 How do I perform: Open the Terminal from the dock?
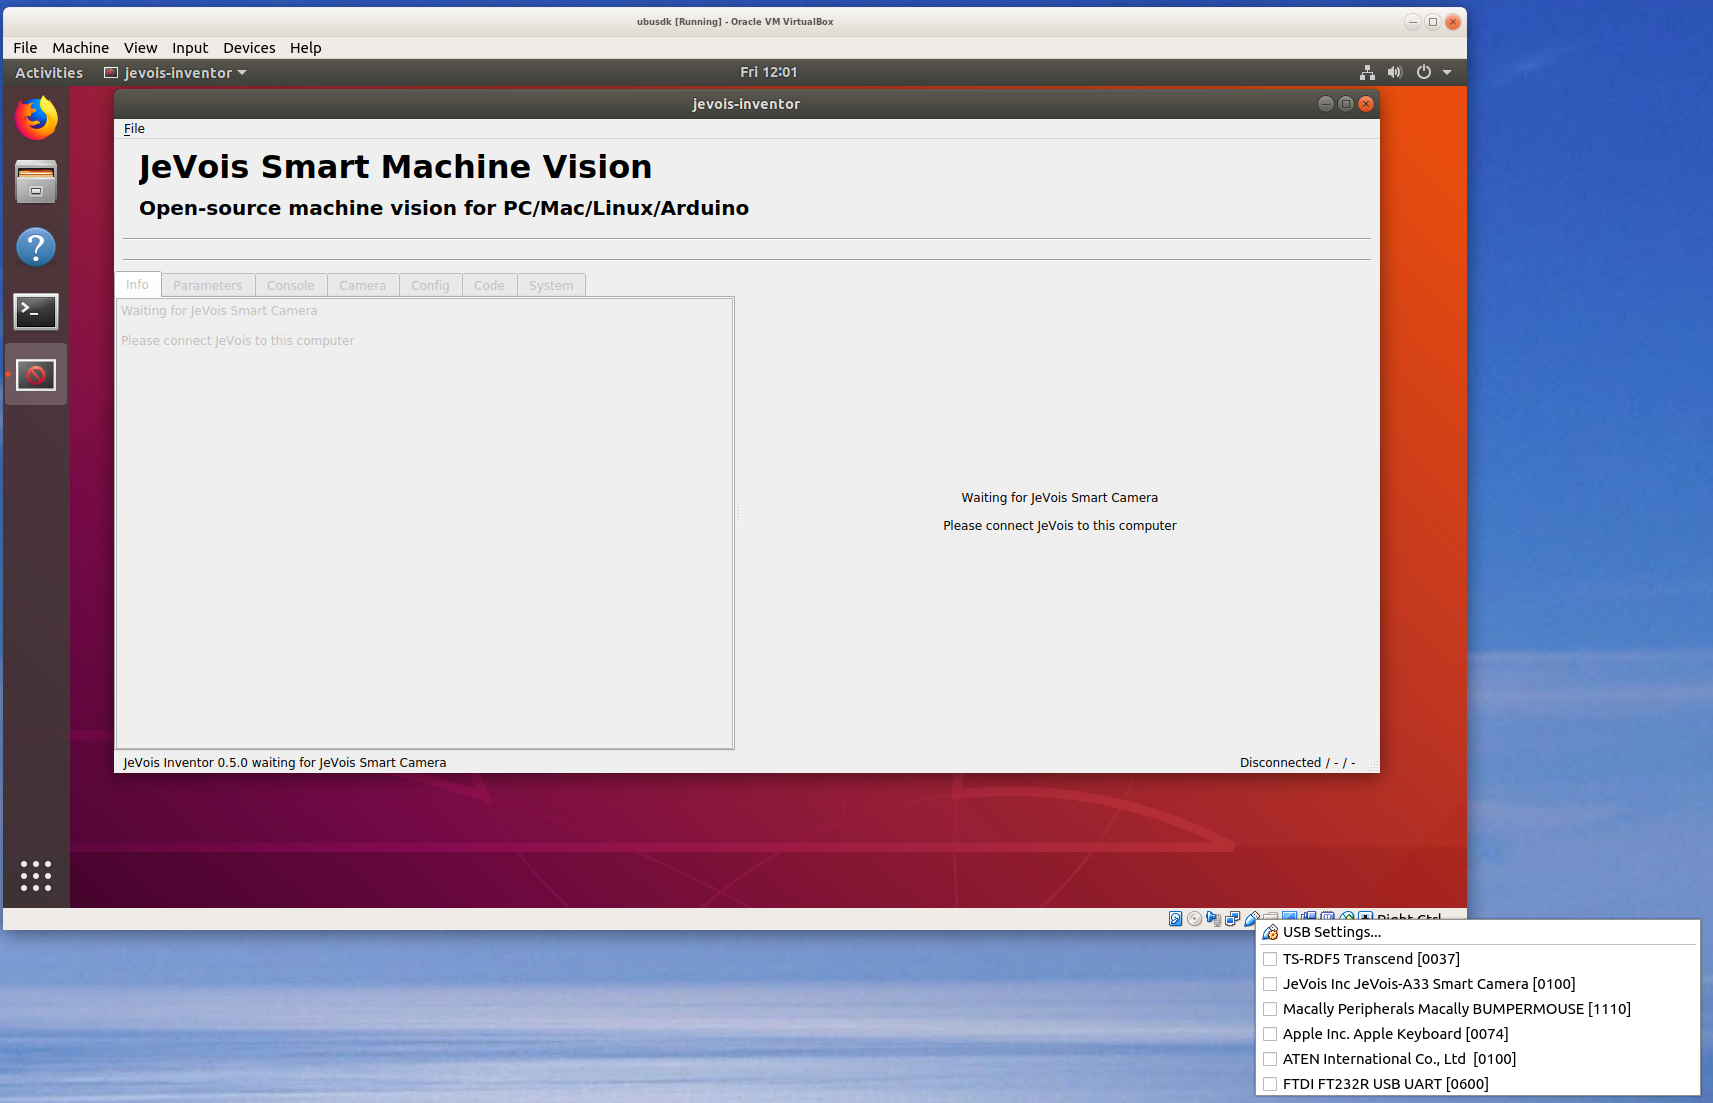point(36,311)
